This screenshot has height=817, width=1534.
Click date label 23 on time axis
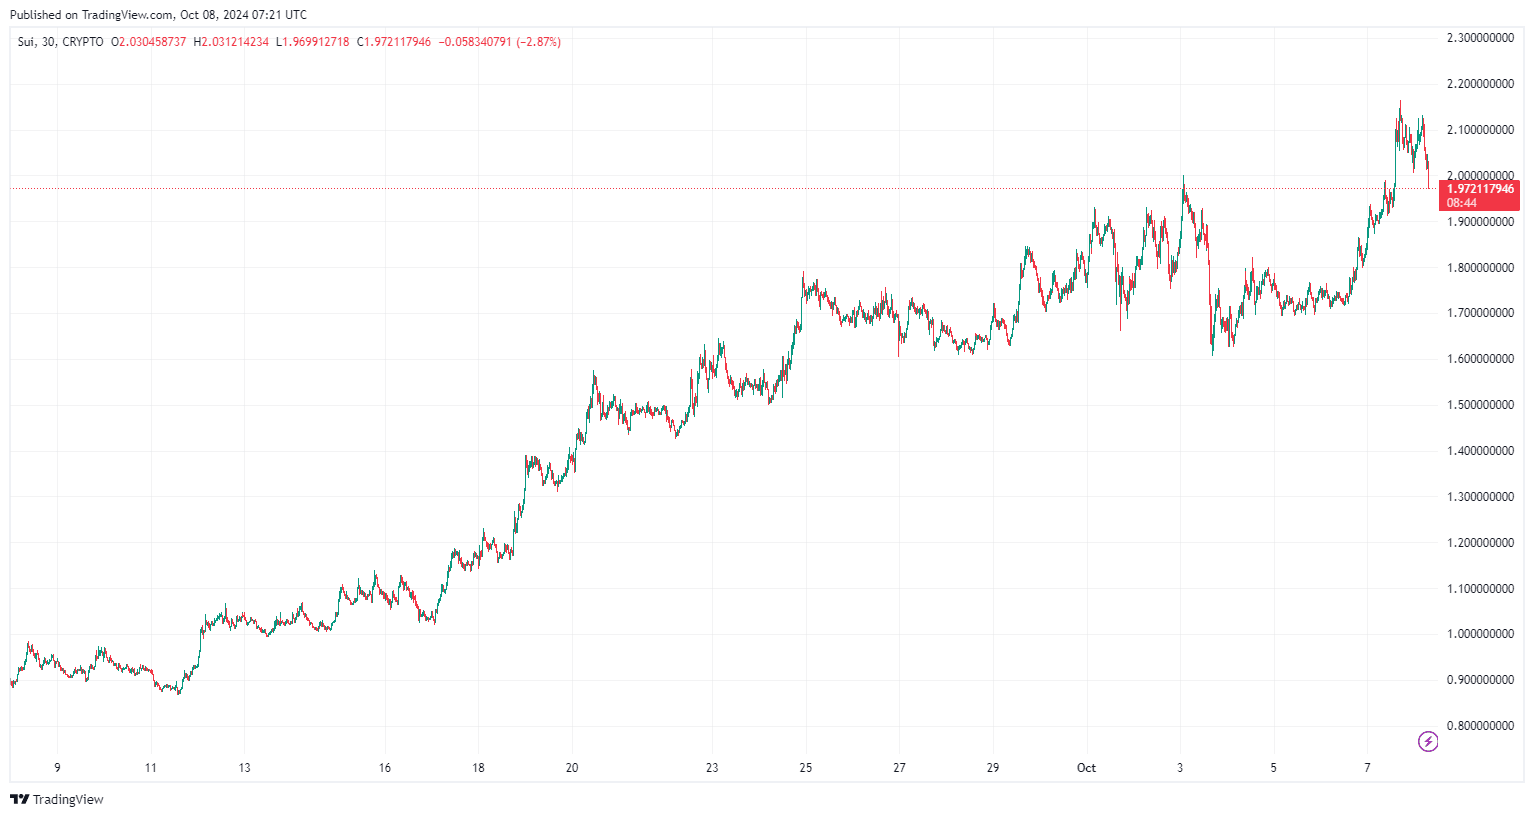(712, 768)
